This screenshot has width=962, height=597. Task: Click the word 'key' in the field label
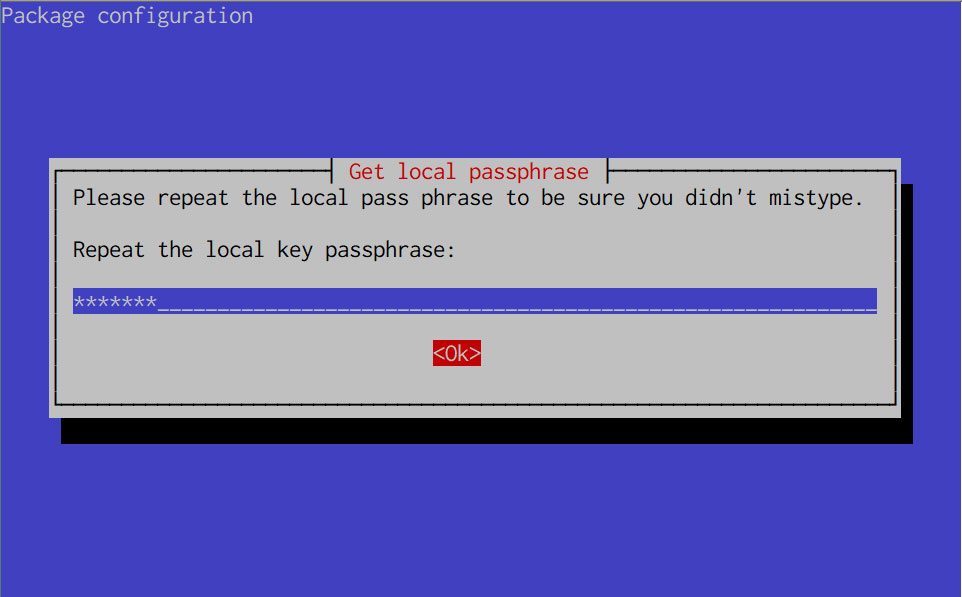tap(294, 250)
